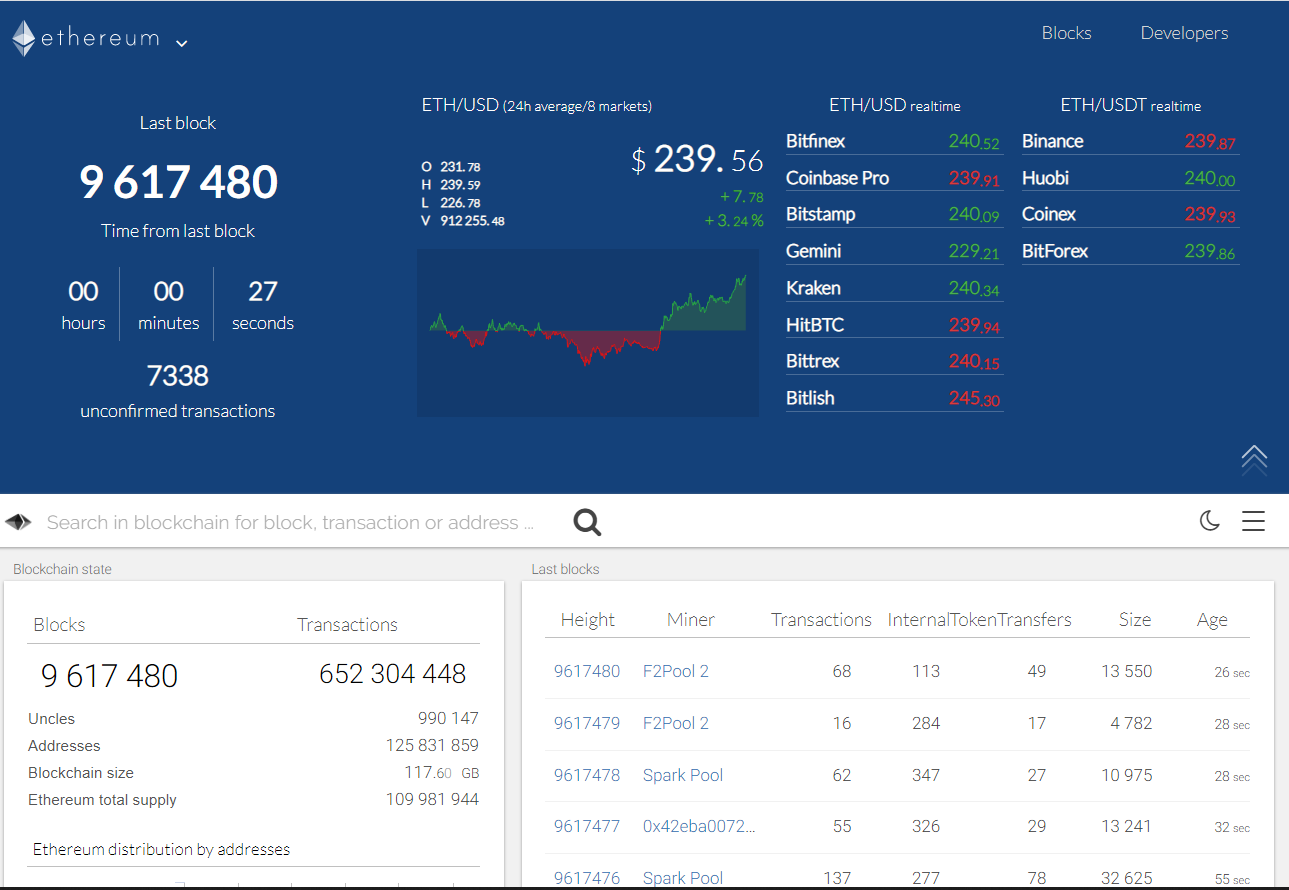This screenshot has width=1289, height=890.
Task: Click the ETH/USD price chart
Action: 588,332
